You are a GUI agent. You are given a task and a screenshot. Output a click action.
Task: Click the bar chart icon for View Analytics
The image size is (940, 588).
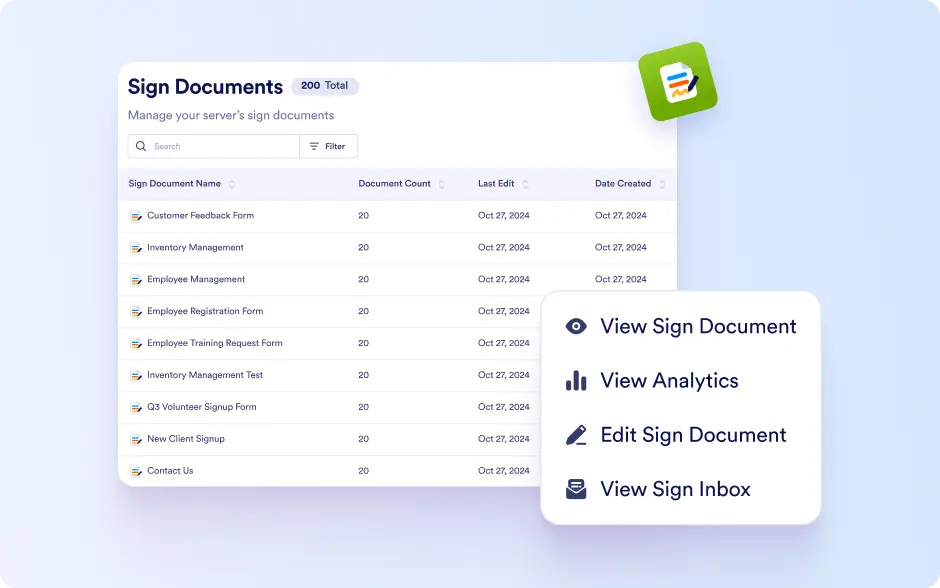point(576,381)
